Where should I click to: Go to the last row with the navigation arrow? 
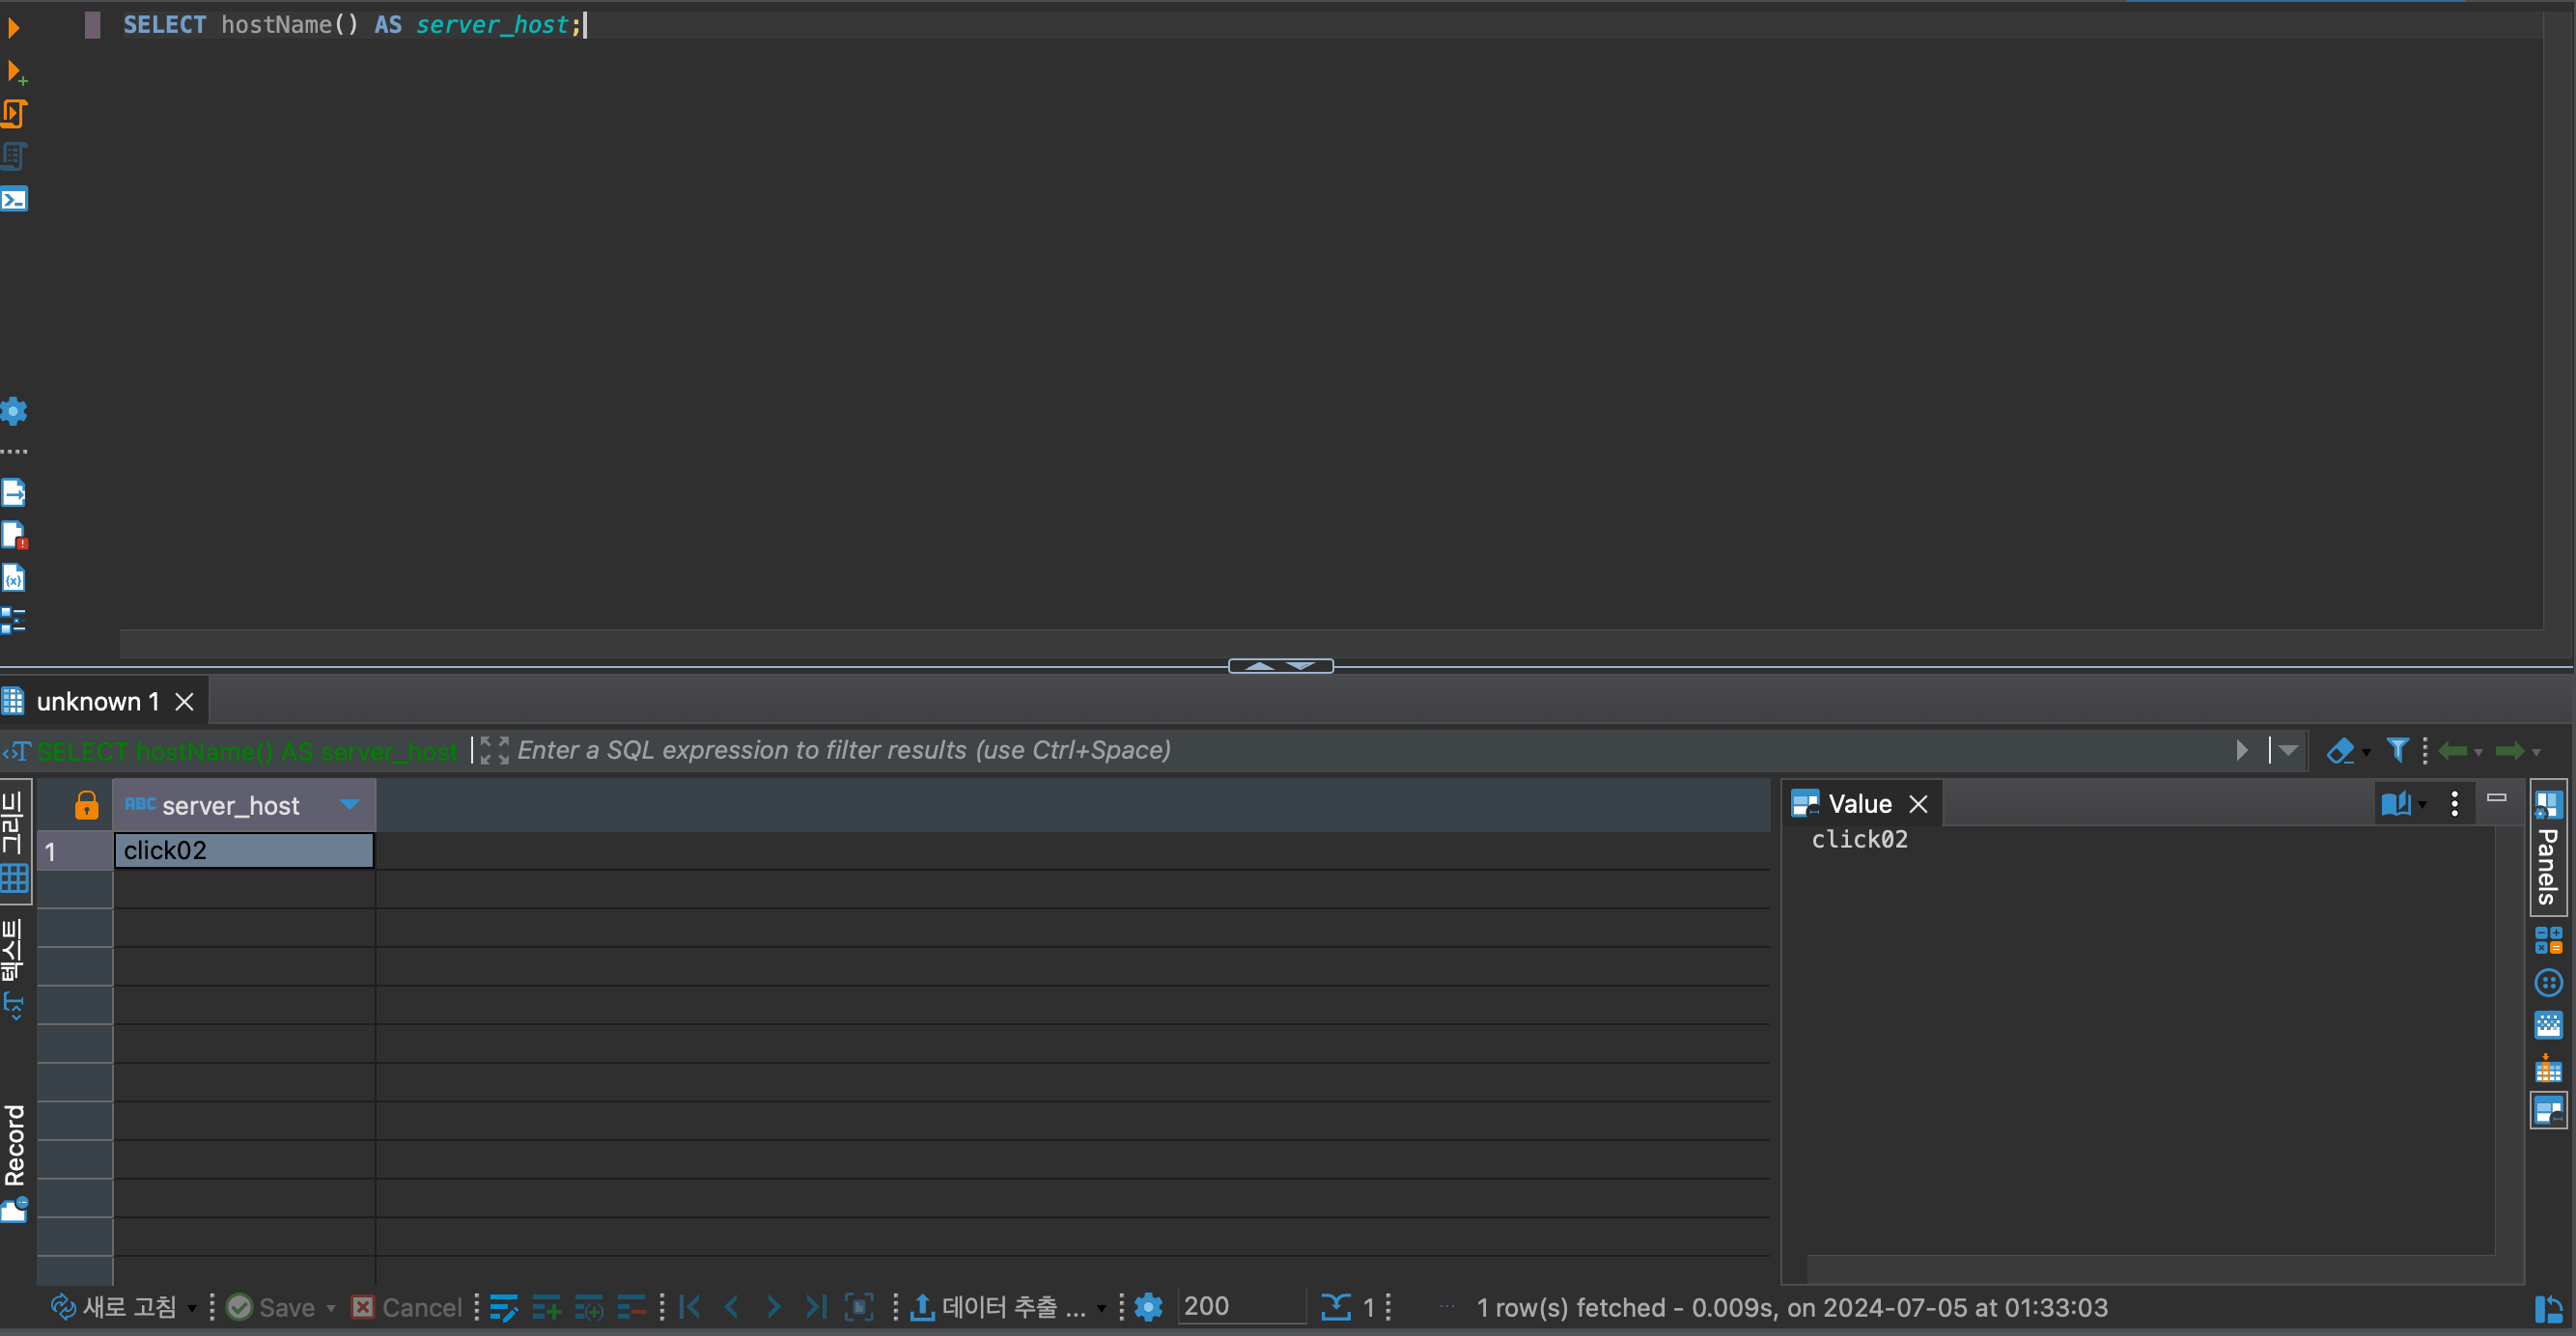(x=815, y=1307)
